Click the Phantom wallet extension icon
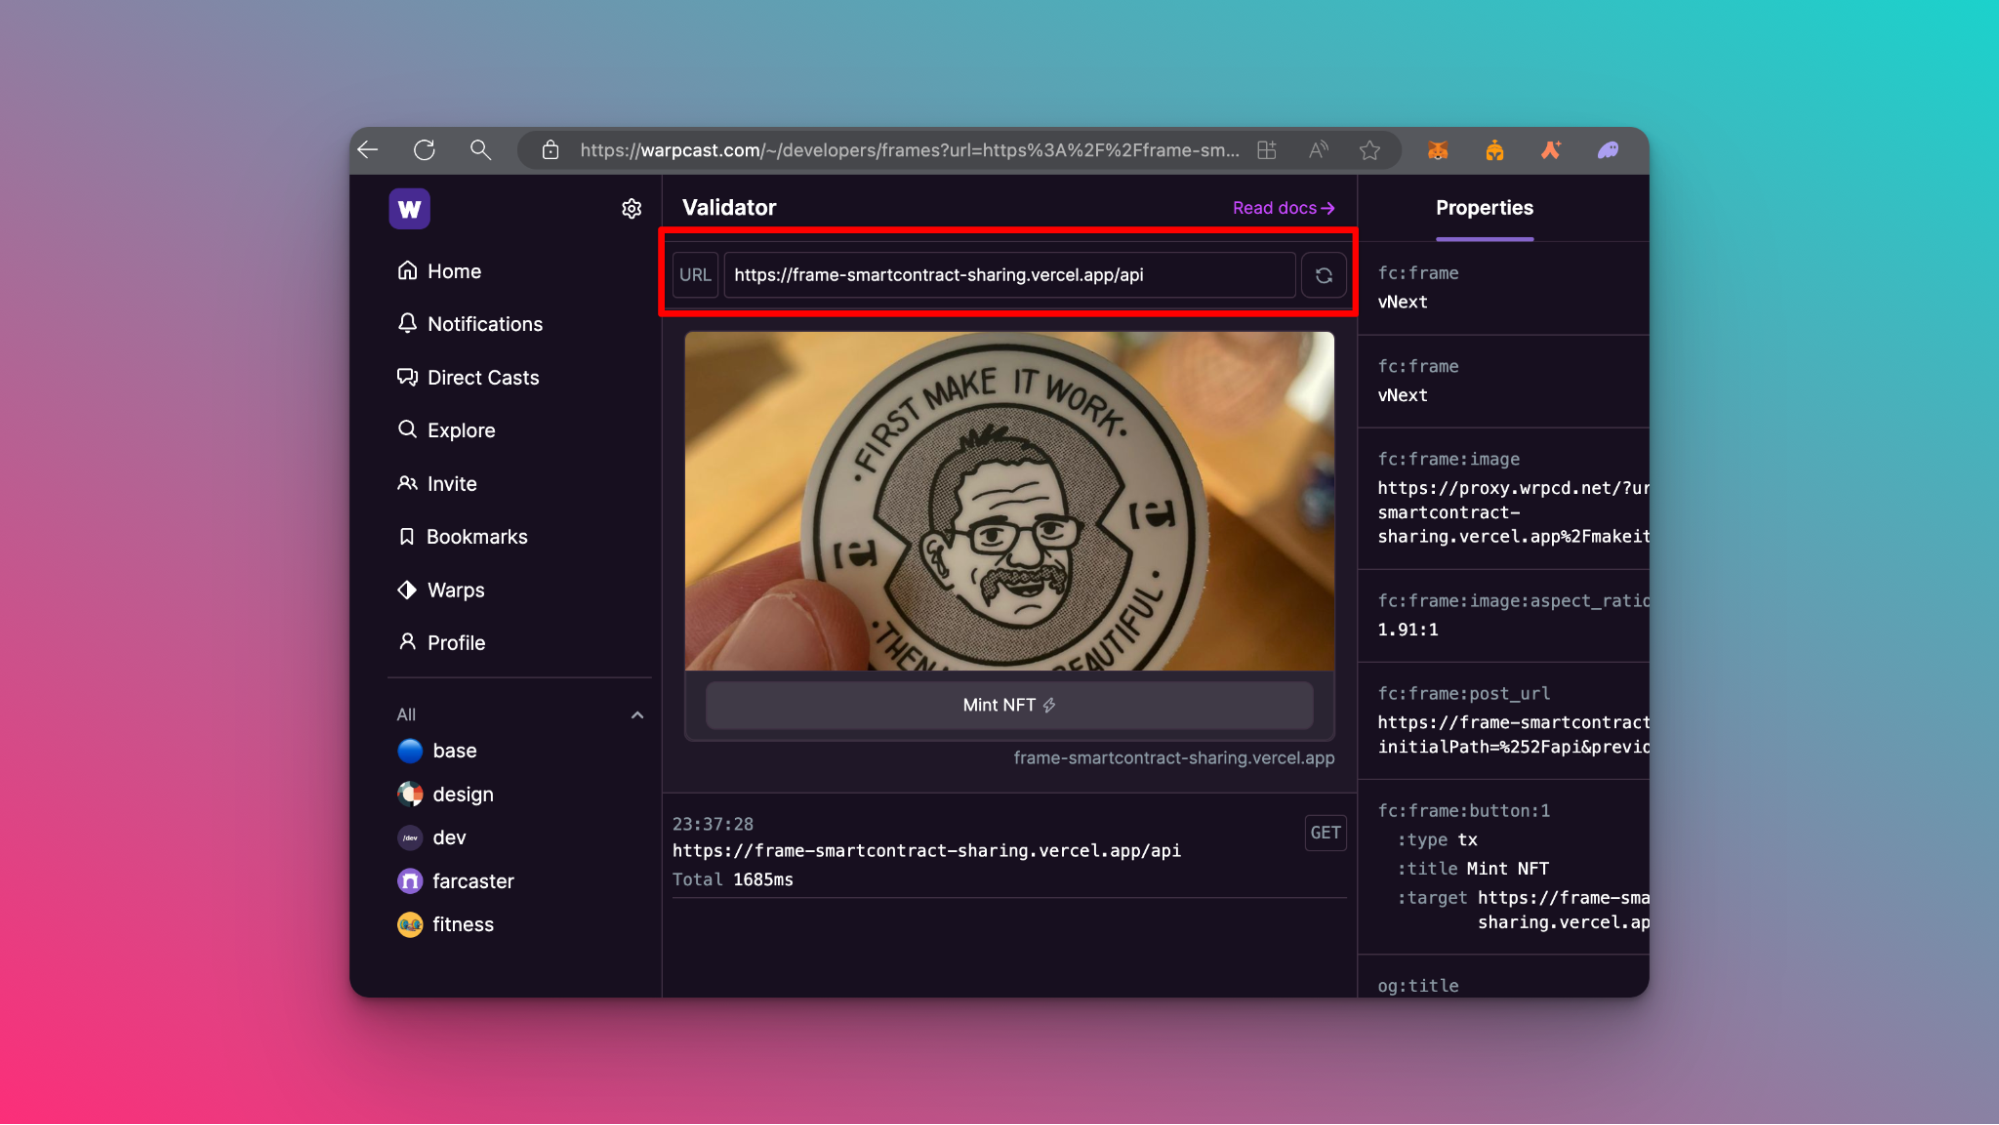Screen dimensions: 1999x1125 [x=1607, y=149]
